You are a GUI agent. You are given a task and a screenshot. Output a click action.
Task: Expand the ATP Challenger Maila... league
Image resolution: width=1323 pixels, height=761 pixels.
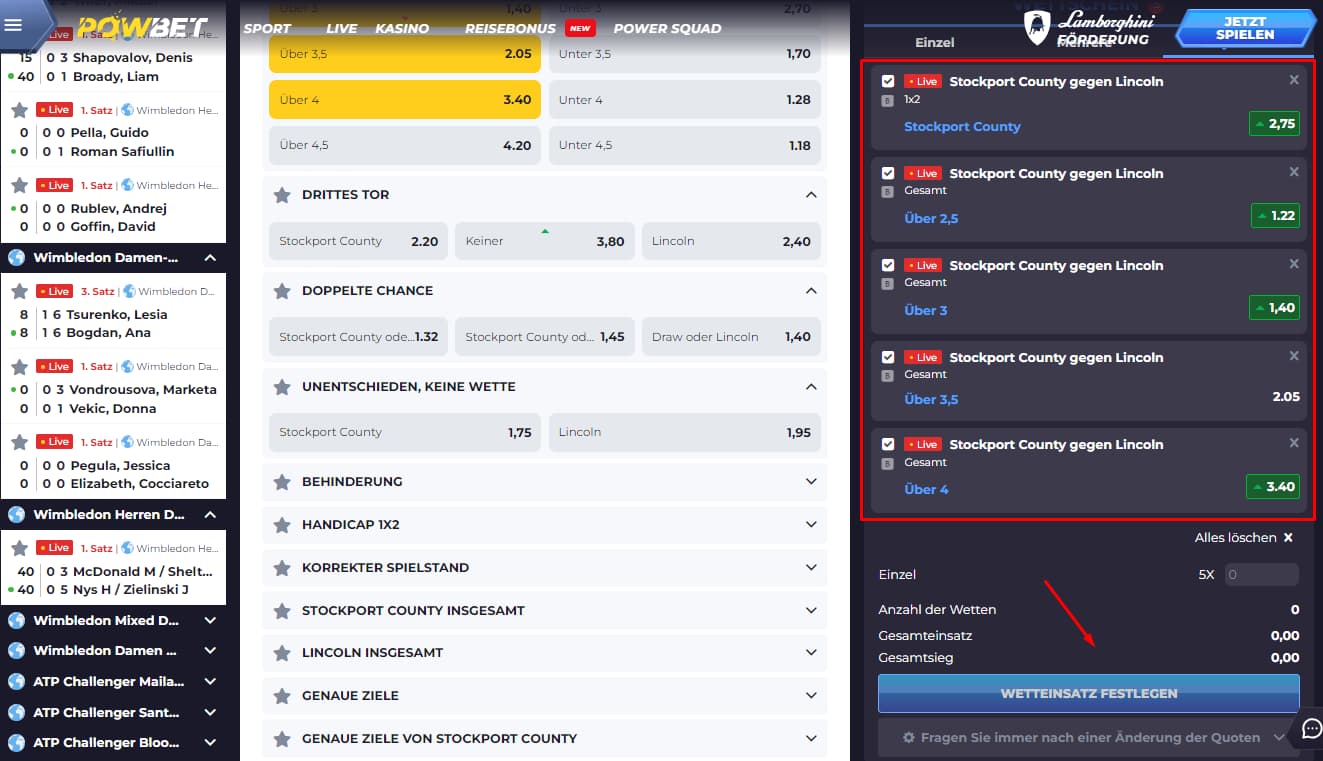[x=210, y=682]
